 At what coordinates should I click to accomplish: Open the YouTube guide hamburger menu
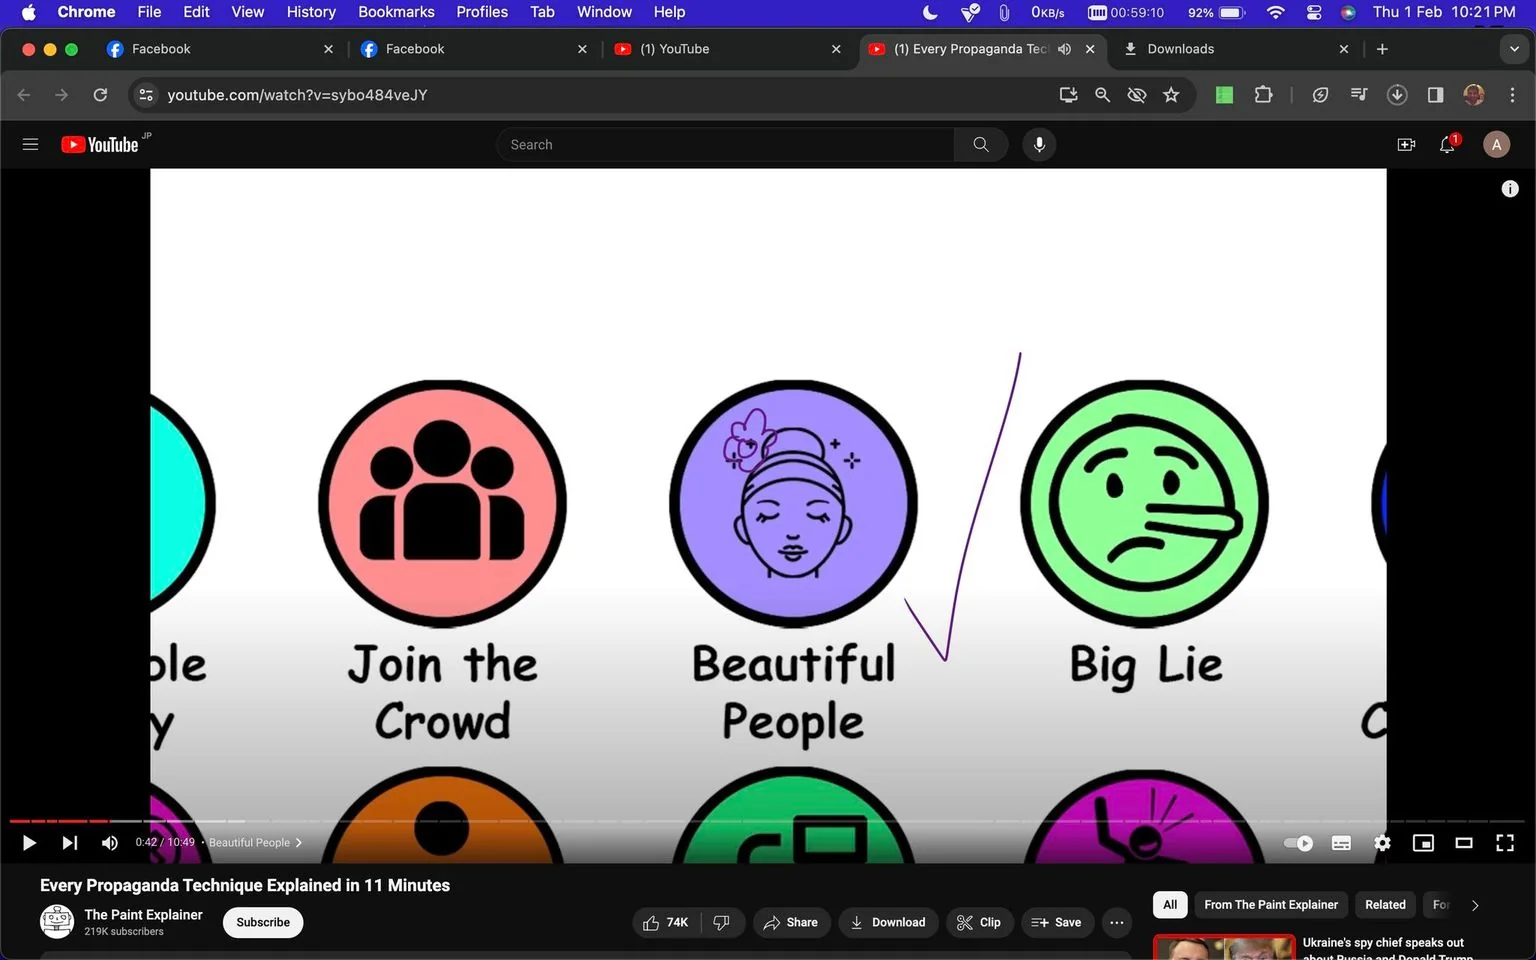30,145
